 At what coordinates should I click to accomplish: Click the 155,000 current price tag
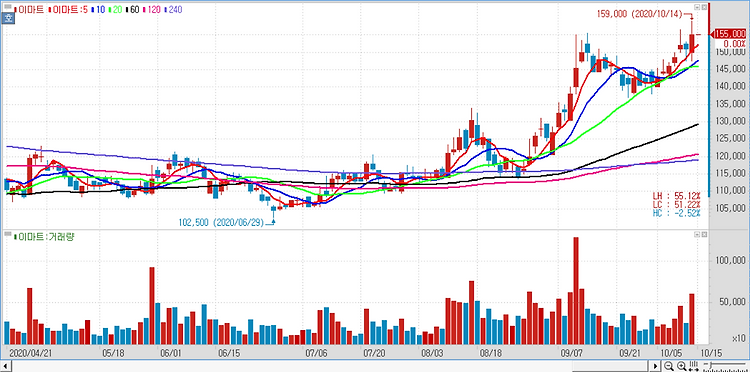730,34
